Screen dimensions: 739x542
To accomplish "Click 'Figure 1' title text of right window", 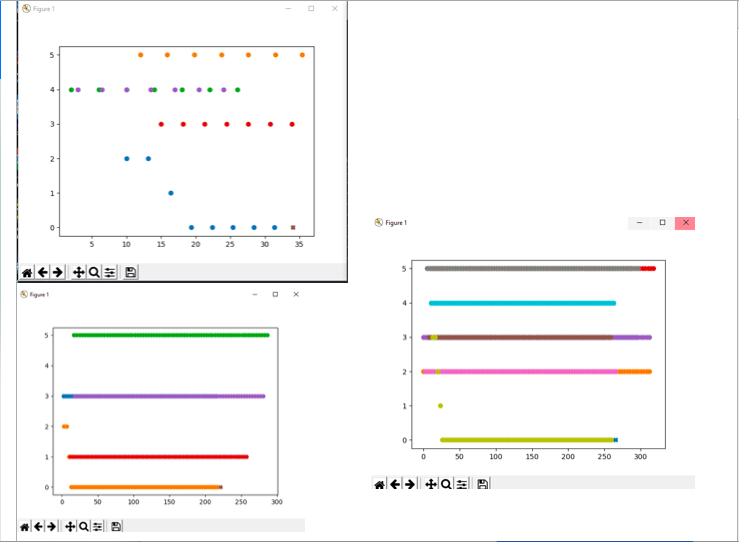I will [x=396, y=223].
